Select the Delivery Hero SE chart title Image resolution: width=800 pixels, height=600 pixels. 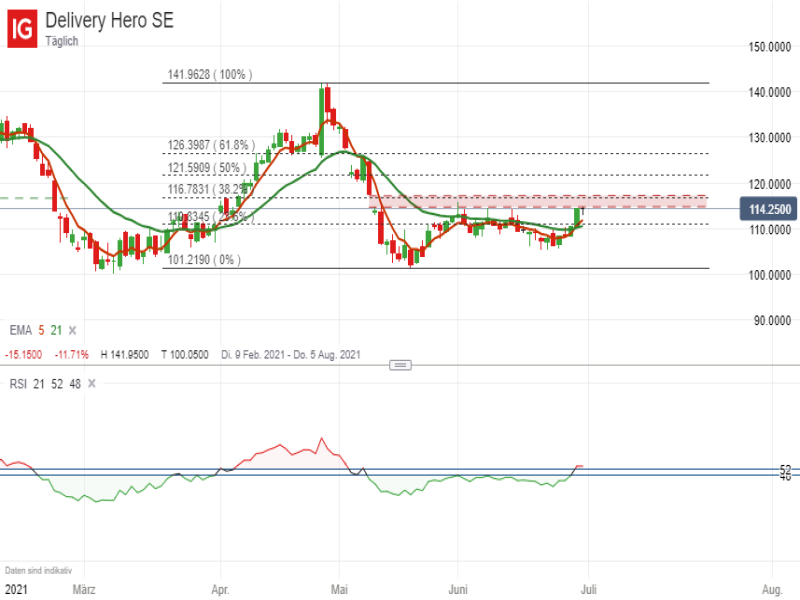(x=109, y=20)
